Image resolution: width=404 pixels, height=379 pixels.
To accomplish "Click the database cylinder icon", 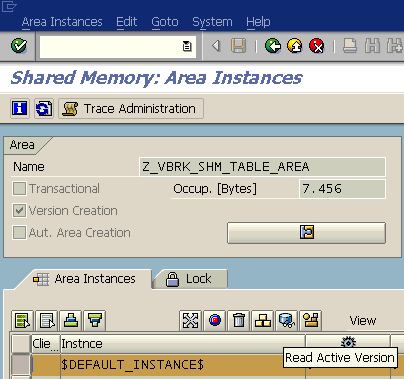I will [x=287, y=321].
